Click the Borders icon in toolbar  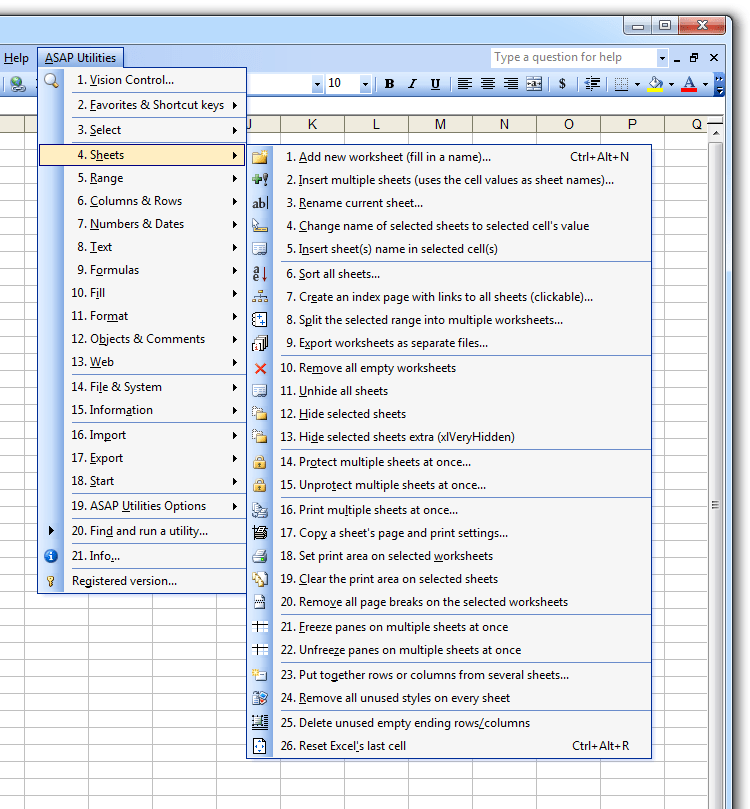point(622,84)
